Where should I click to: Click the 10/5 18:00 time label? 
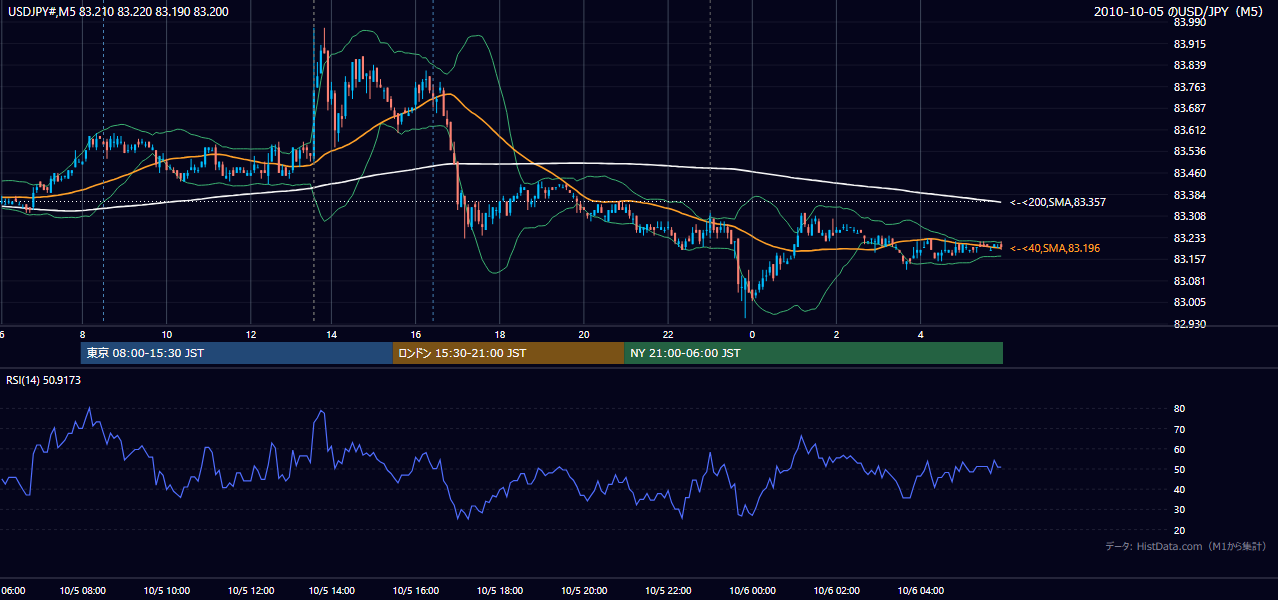(x=499, y=590)
